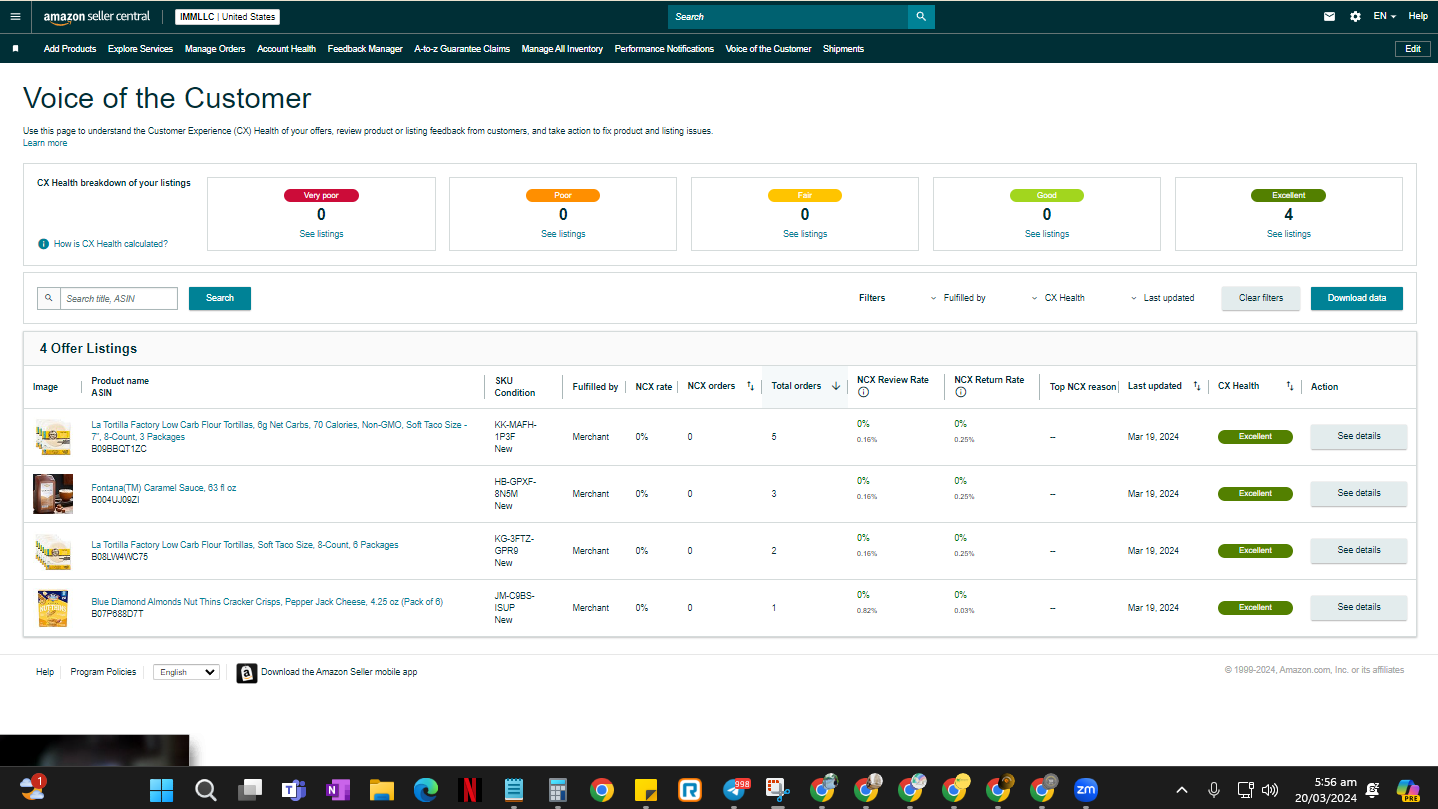Screen dimensions: 1438x809
Task: Go to Manage Orders in the navigation bar
Action: pos(215,49)
